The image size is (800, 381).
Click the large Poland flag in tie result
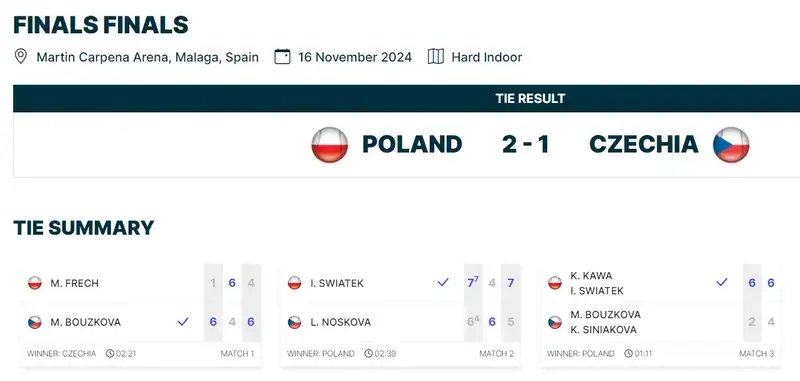coord(330,145)
